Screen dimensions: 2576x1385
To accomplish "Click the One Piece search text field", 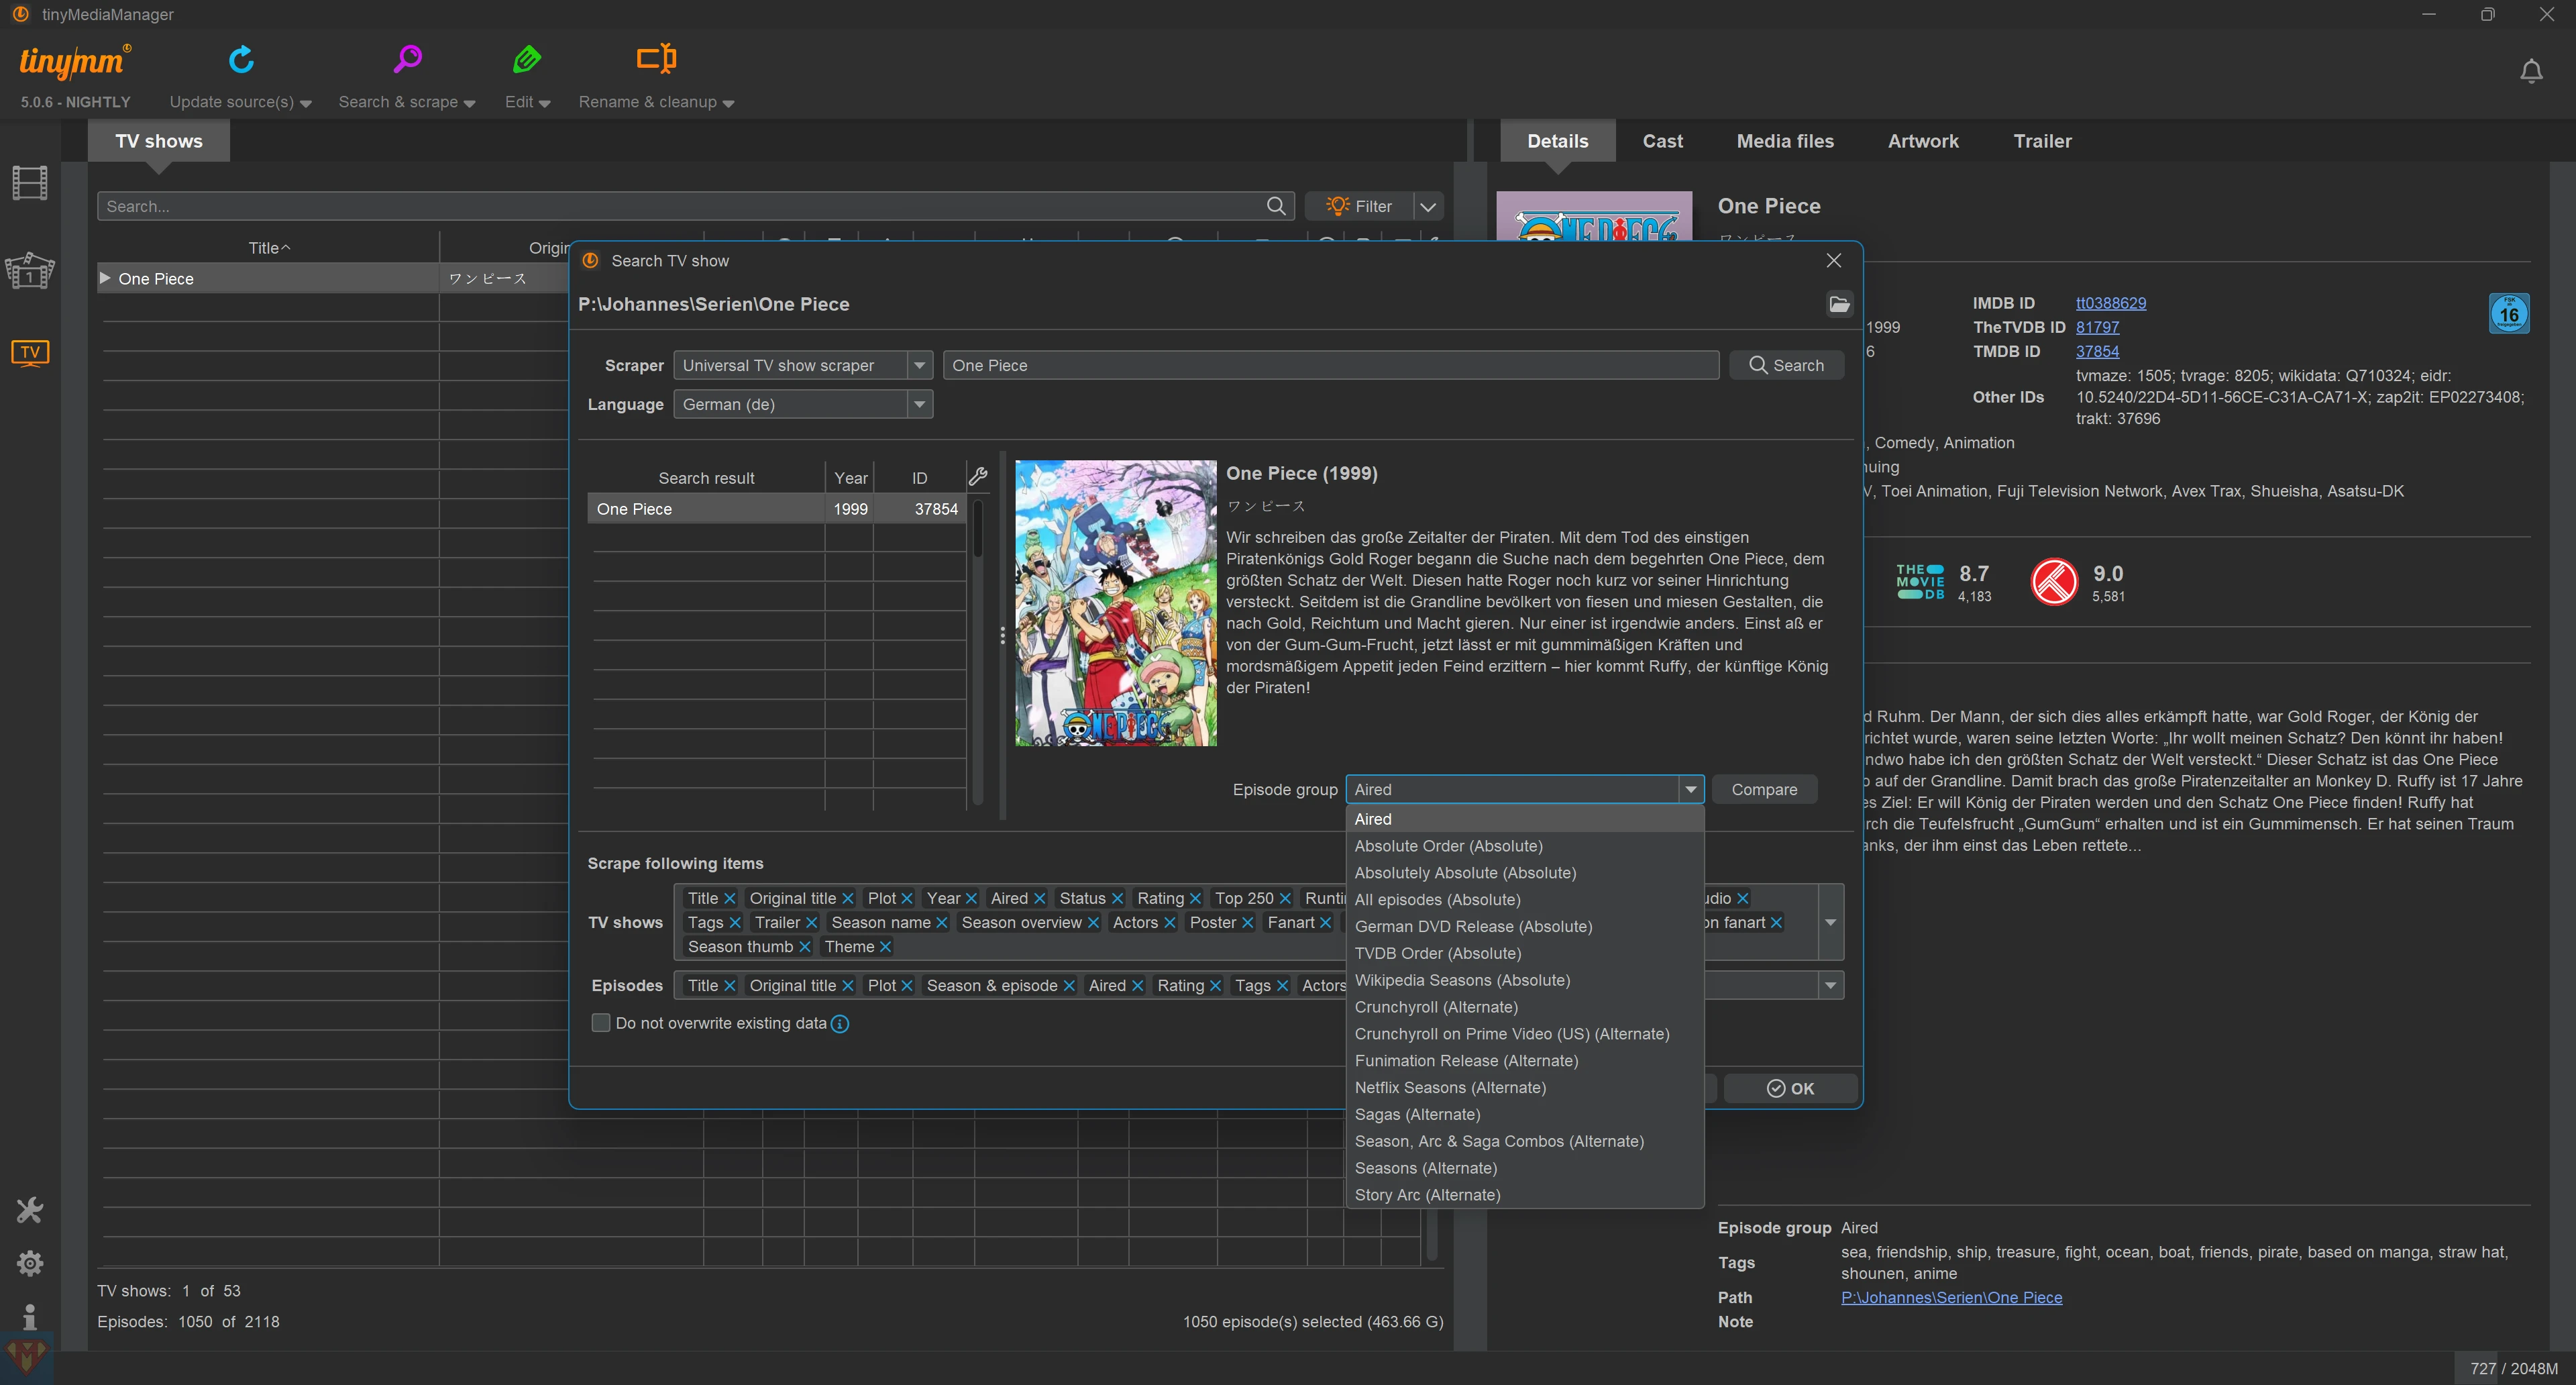I will tap(1330, 365).
